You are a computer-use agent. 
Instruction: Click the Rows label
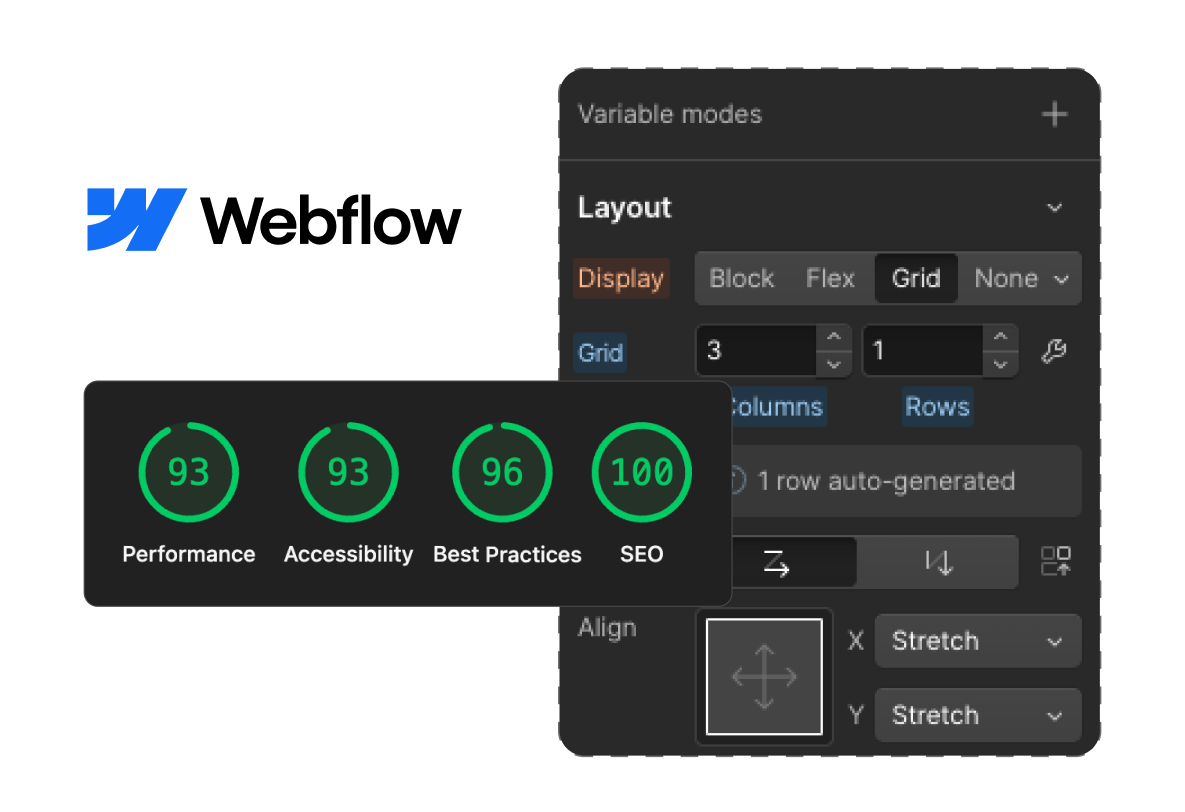pyautogui.click(x=937, y=407)
